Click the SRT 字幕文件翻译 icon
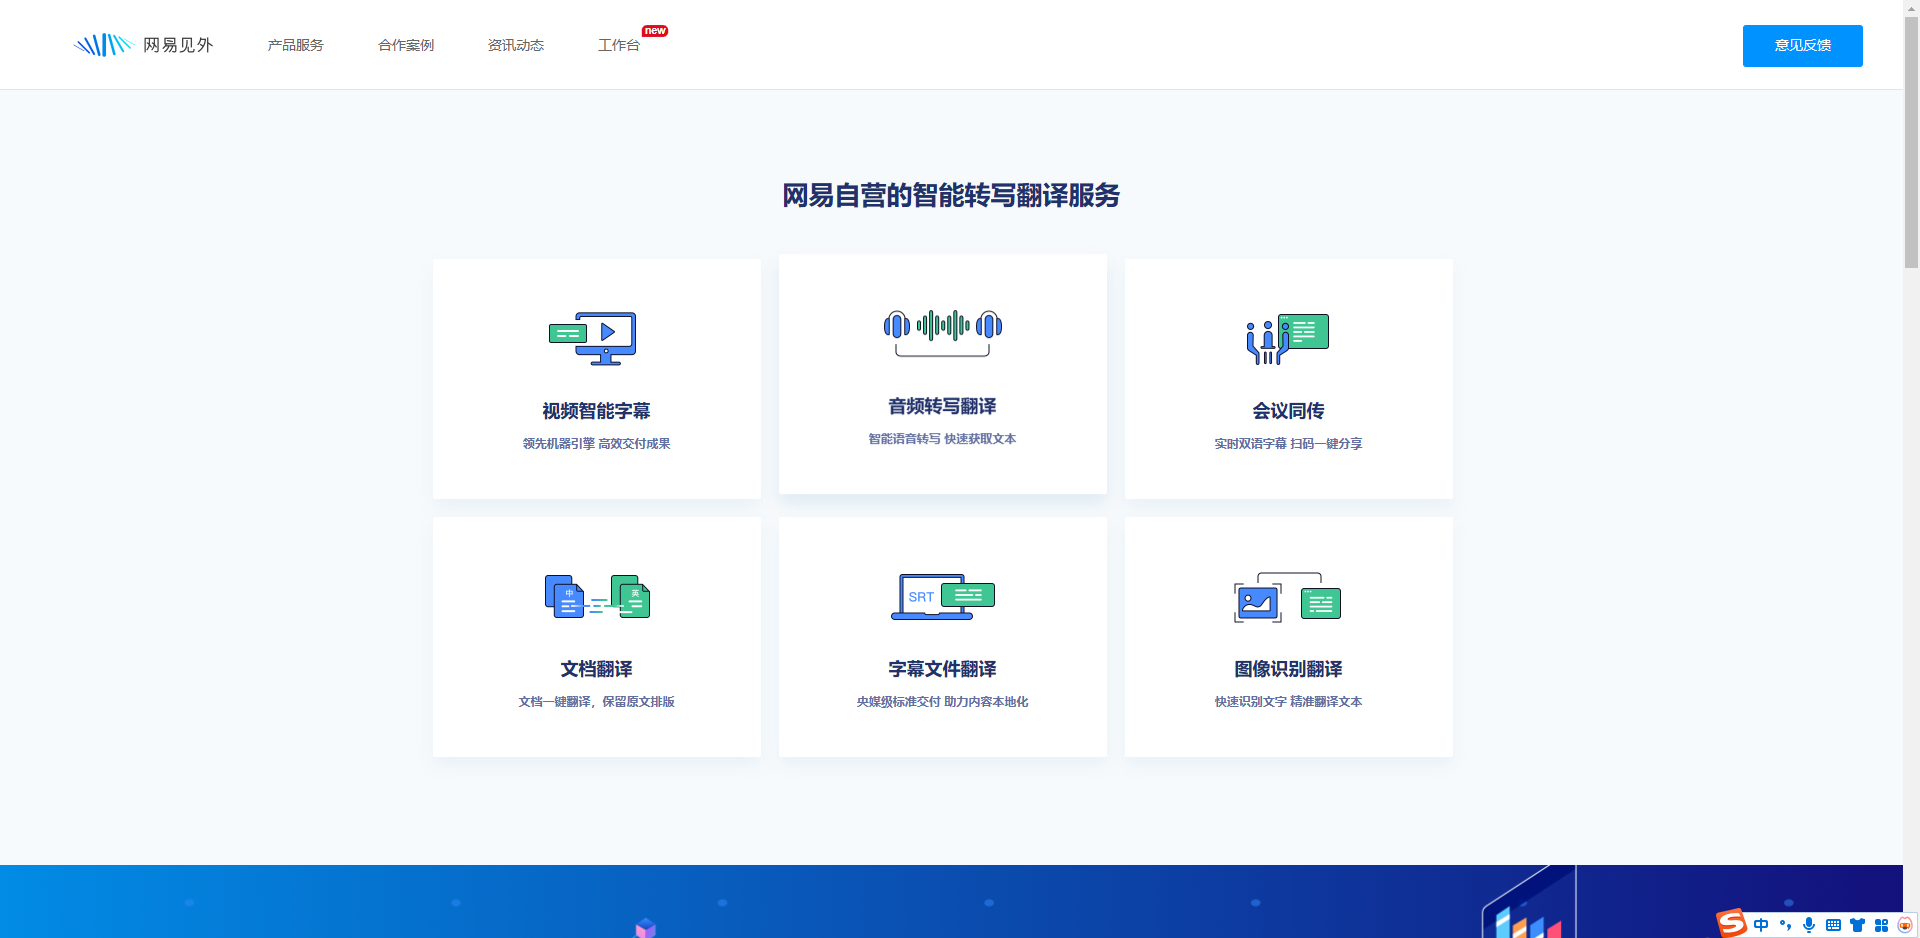The height and width of the screenshot is (938, 1920). [x=942, y=596]
